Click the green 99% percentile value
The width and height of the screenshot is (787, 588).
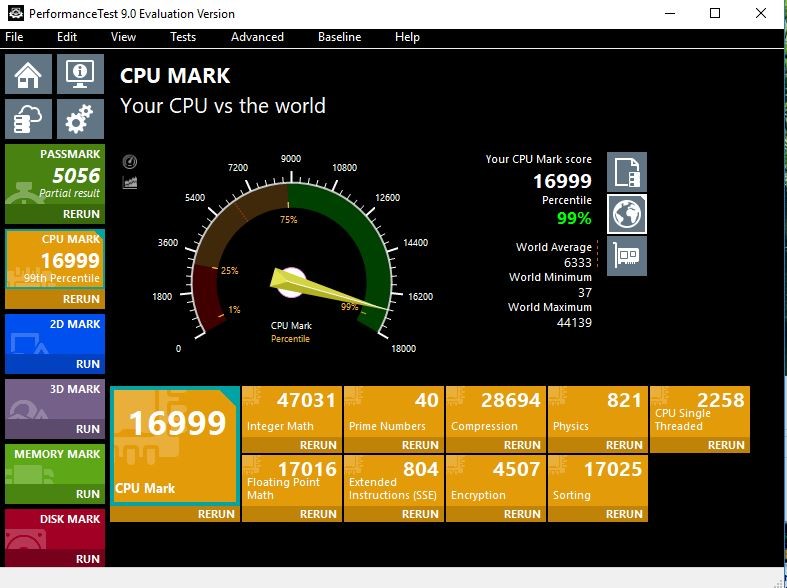point(574,218)
